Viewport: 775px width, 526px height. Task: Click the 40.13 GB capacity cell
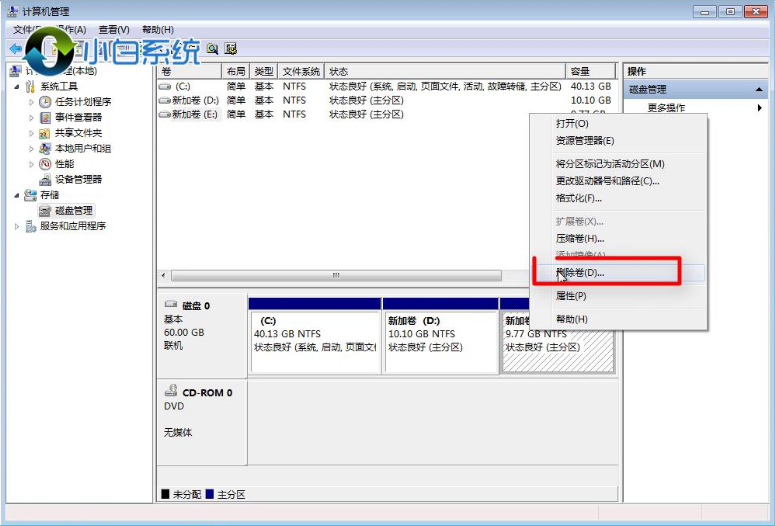(591, 87)
